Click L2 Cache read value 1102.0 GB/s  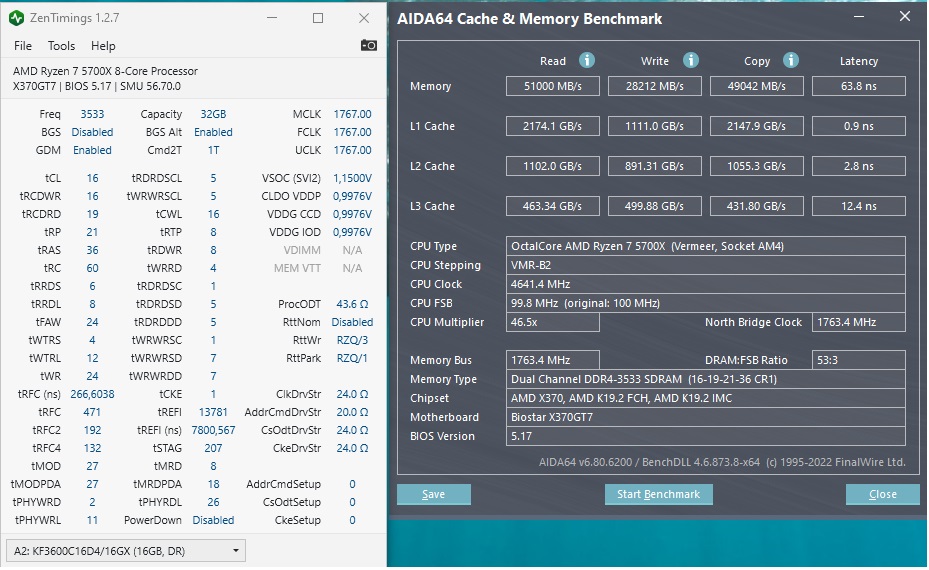coord(553,166)
